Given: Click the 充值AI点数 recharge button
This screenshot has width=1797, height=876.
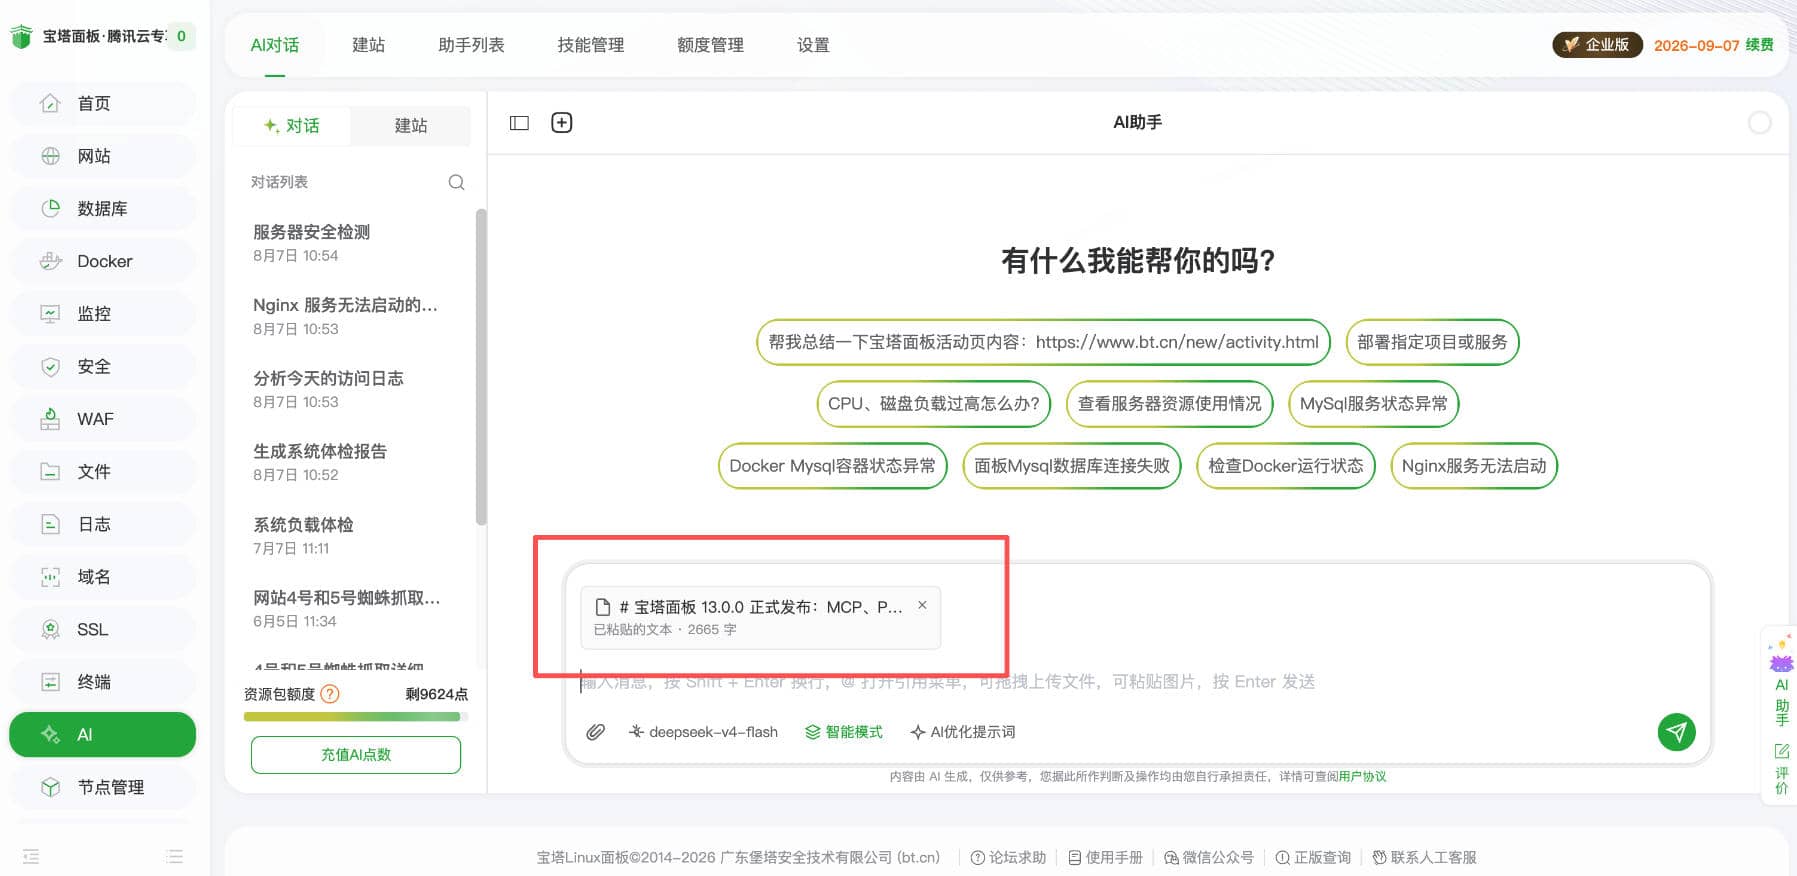Looking at the screenshot, I should pos(356,755).
